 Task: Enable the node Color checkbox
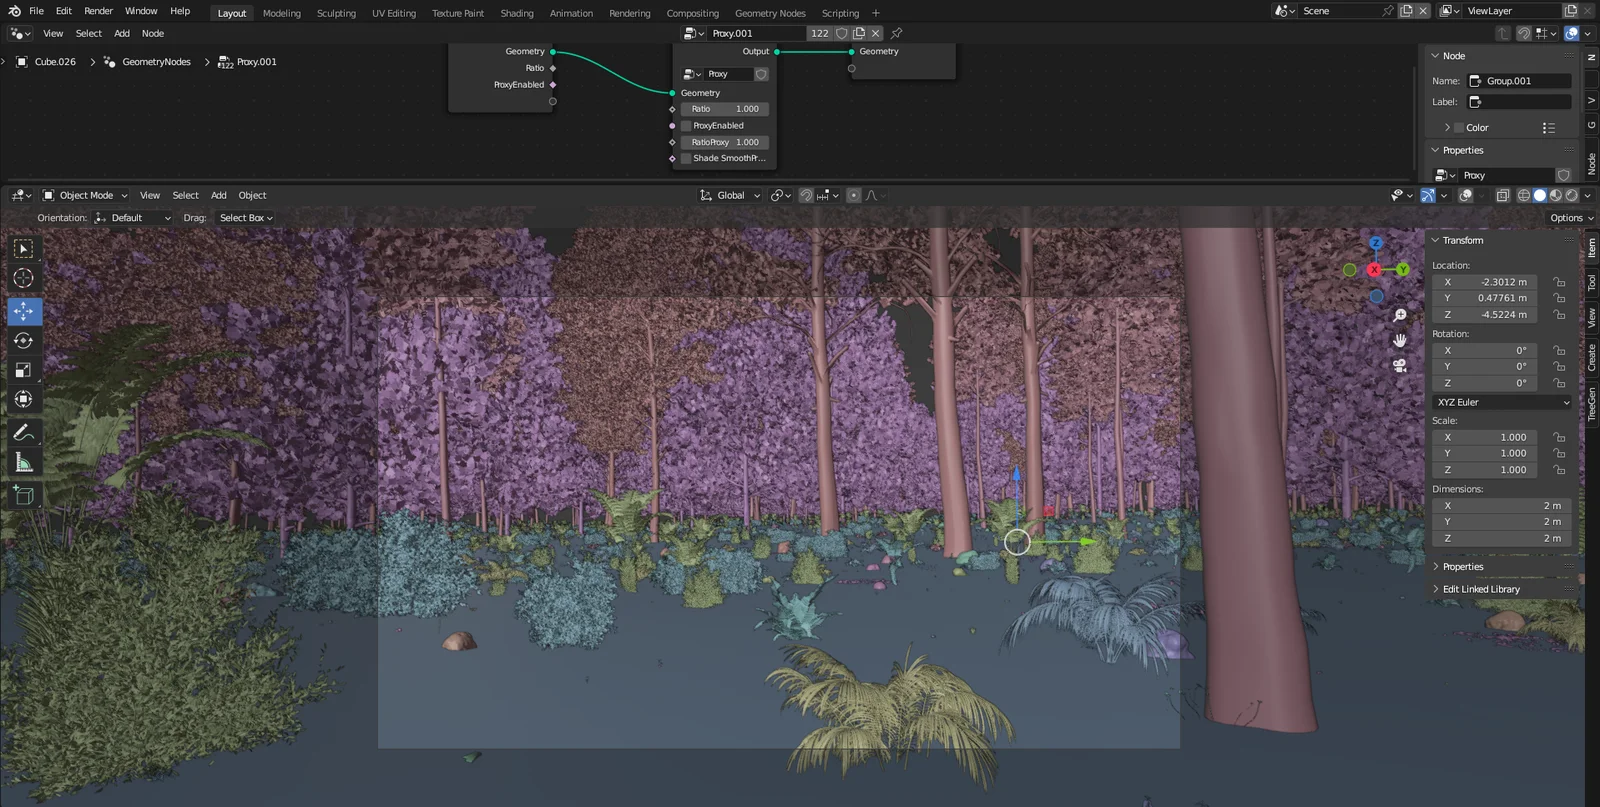pos(1459,128)
